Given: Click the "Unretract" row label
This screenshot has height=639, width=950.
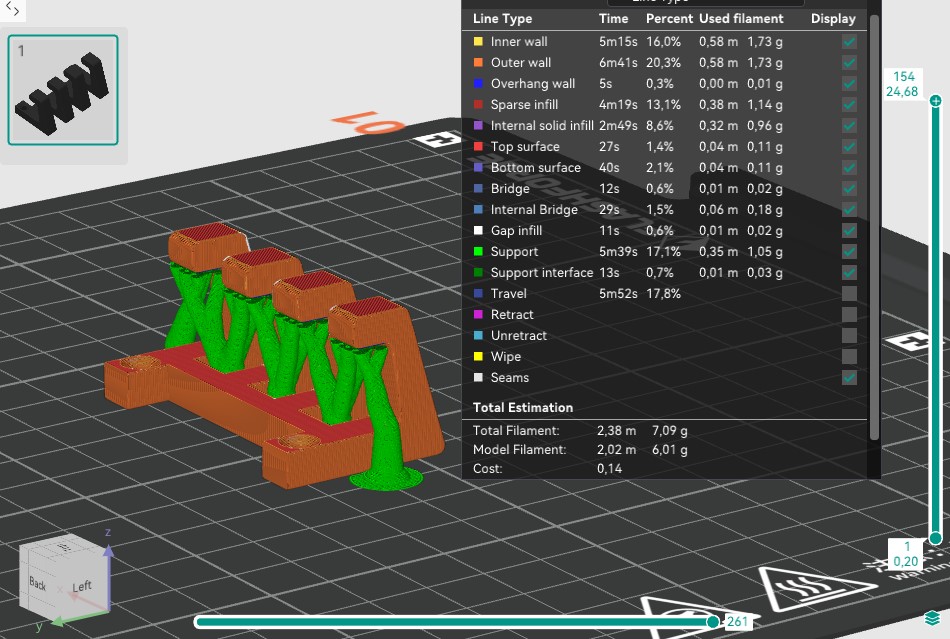Looking at the screenshot, I should [x=519, y=336].
